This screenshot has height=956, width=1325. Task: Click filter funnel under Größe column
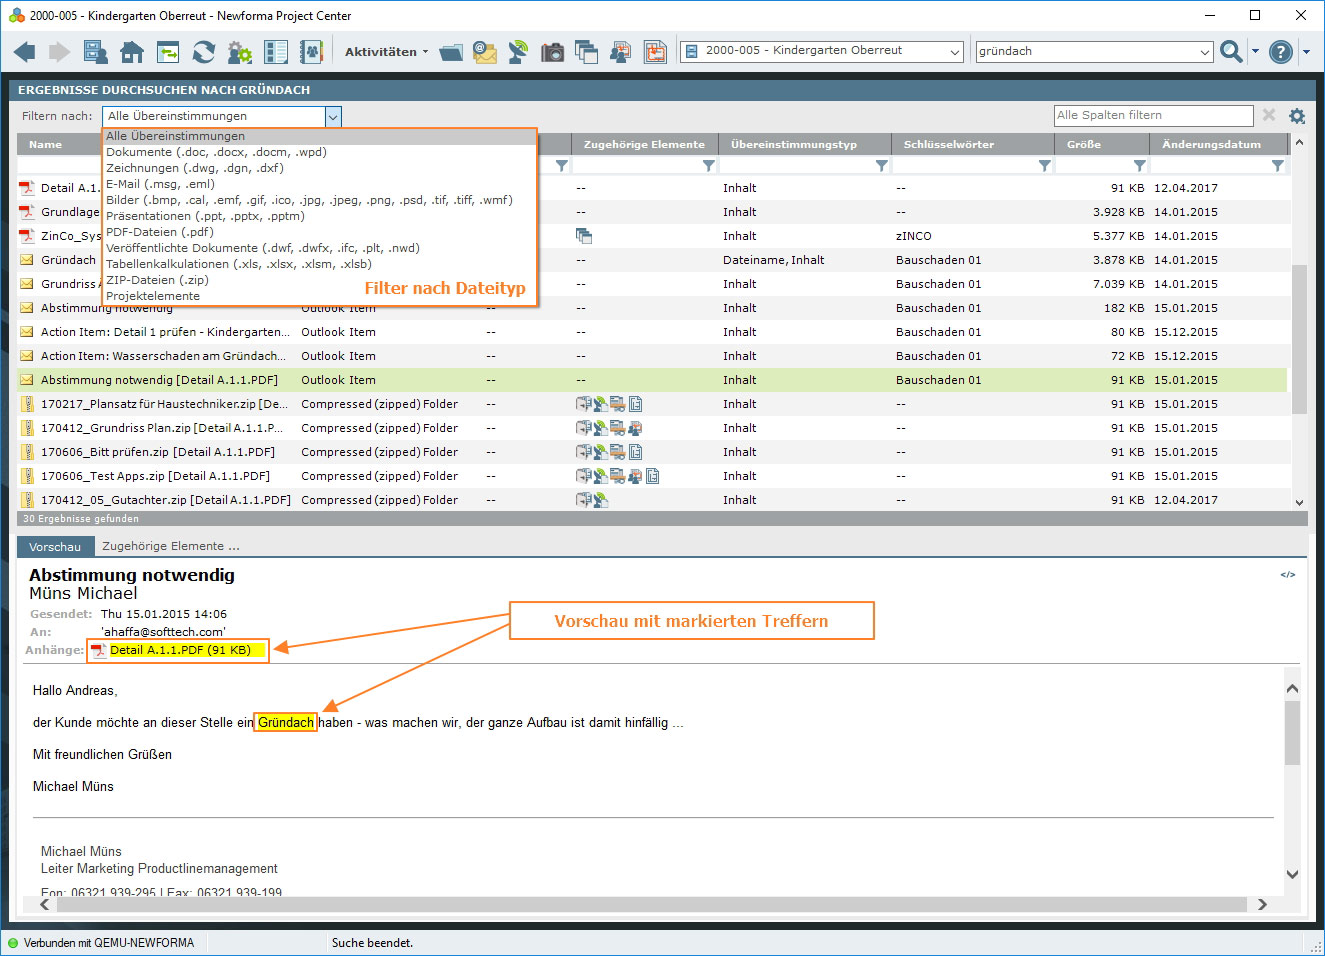pyautogui.click(x=1140, y=166)
